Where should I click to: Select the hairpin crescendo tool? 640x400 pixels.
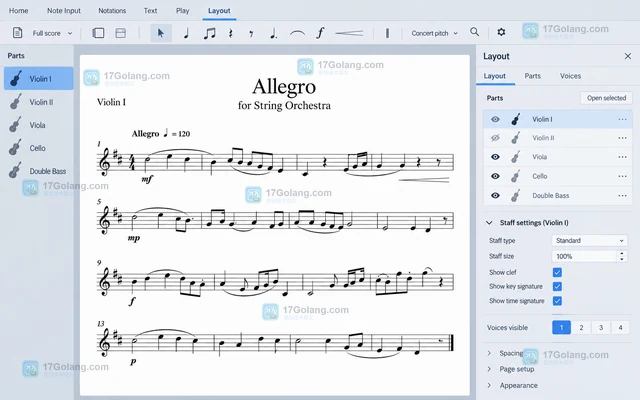coord(349,33)
